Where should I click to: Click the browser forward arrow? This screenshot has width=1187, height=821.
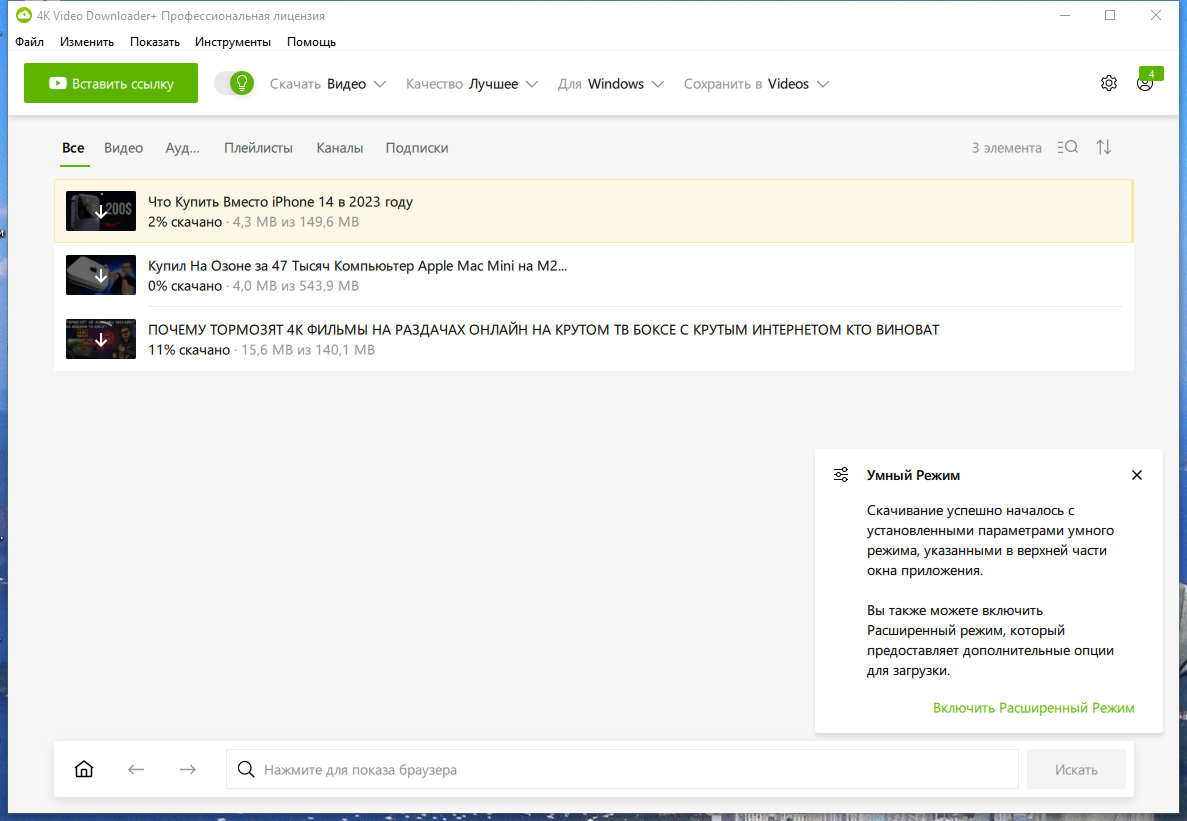188,770
